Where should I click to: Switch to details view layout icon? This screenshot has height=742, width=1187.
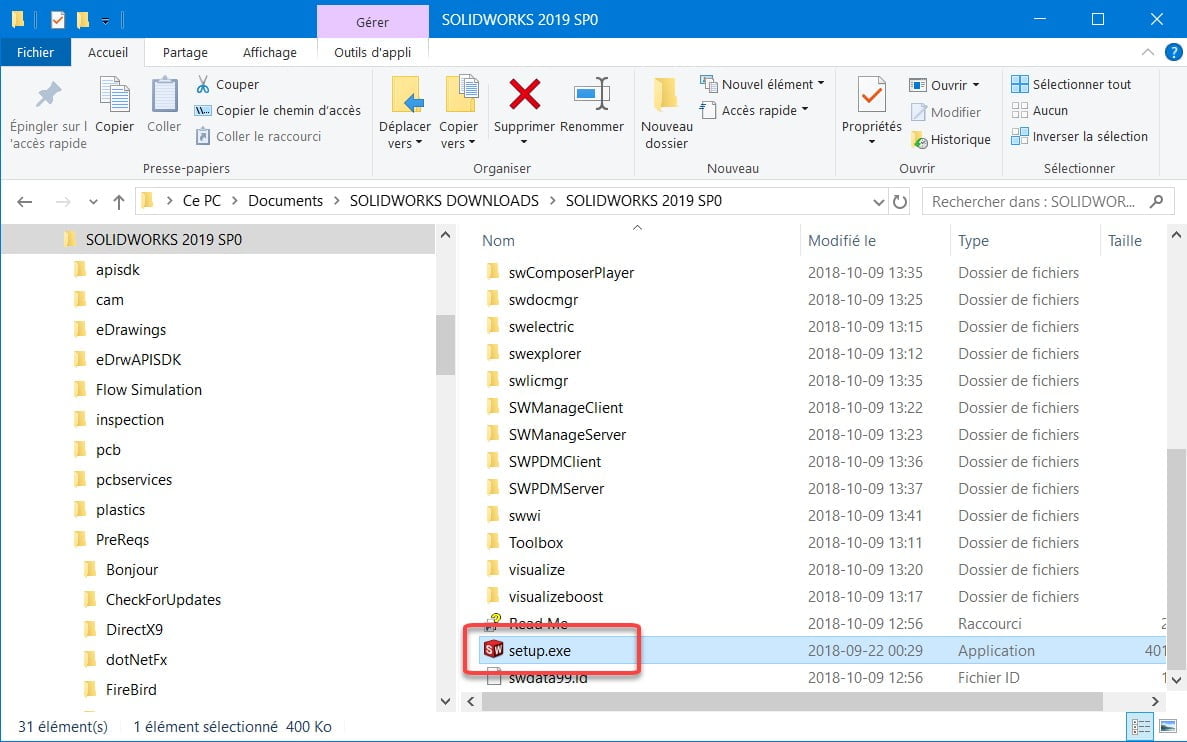pos(1140,726)
